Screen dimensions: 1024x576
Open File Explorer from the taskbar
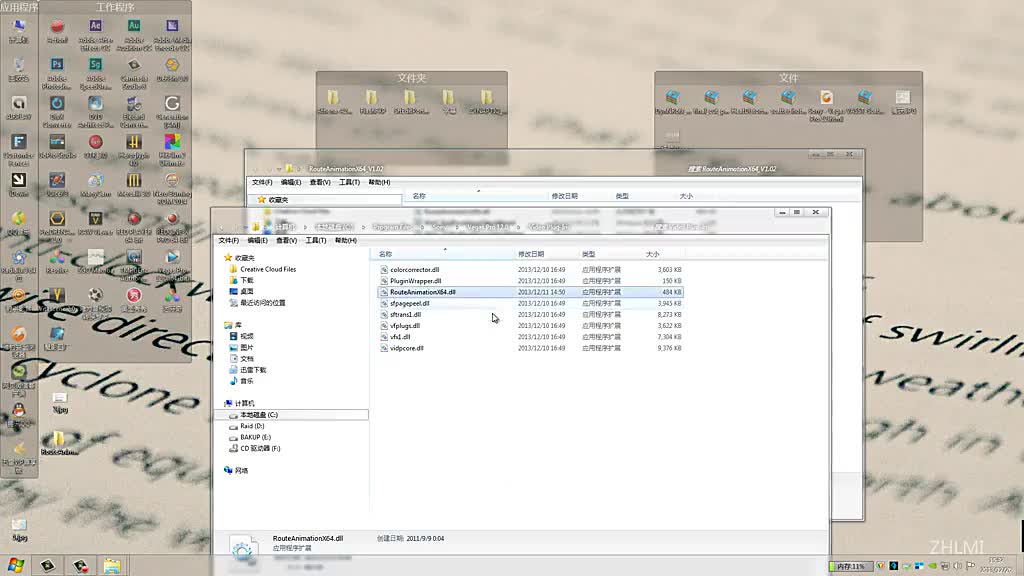coord(112,566)
